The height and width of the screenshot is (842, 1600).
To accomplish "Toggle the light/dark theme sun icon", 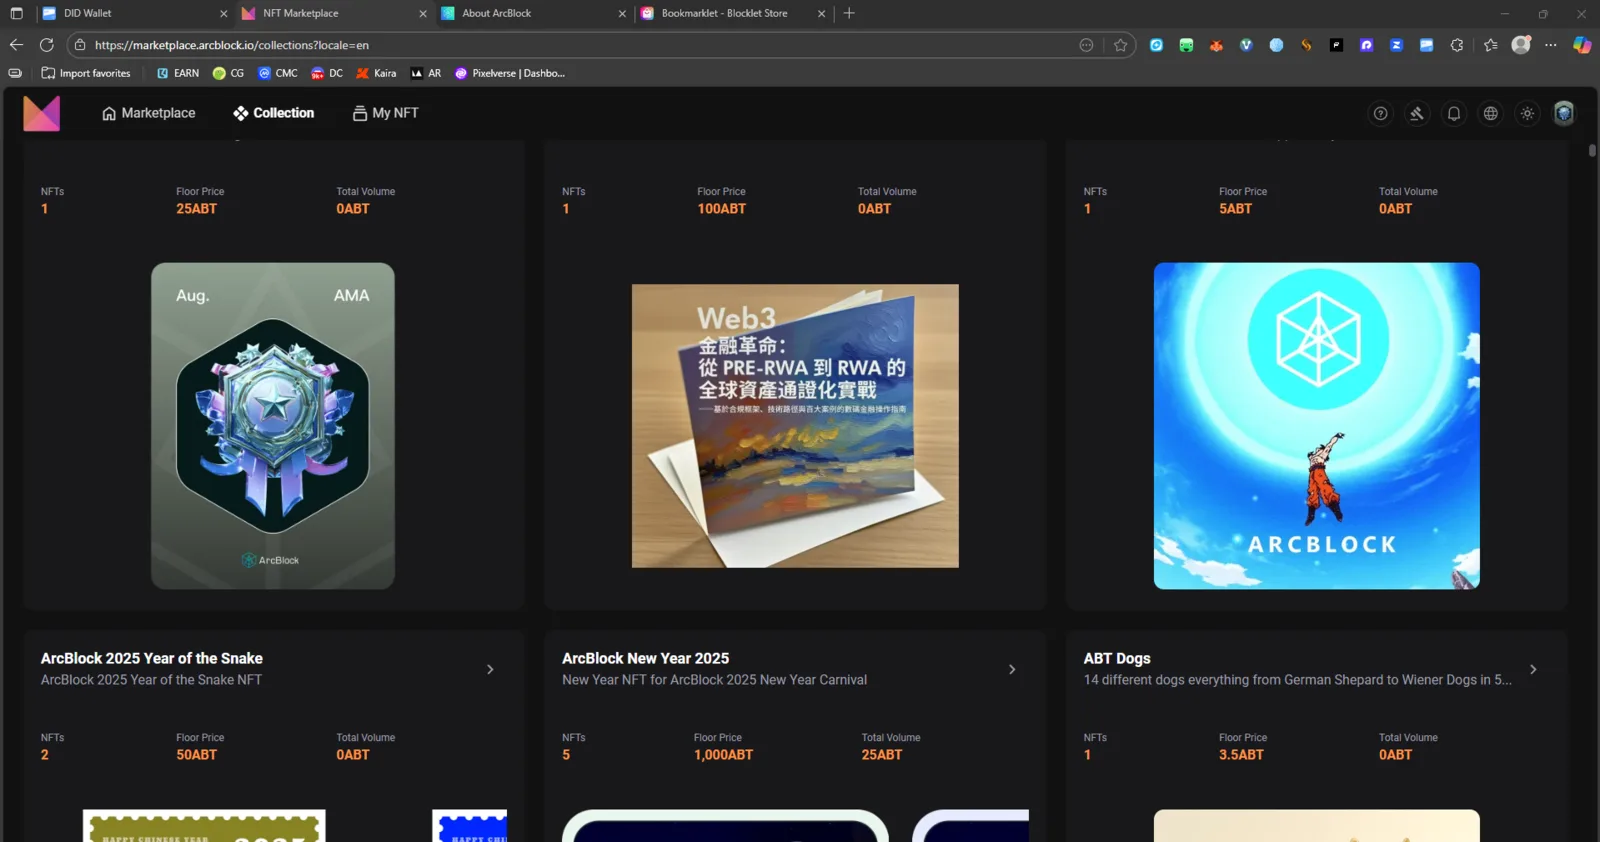I will tap(1527, 114).
